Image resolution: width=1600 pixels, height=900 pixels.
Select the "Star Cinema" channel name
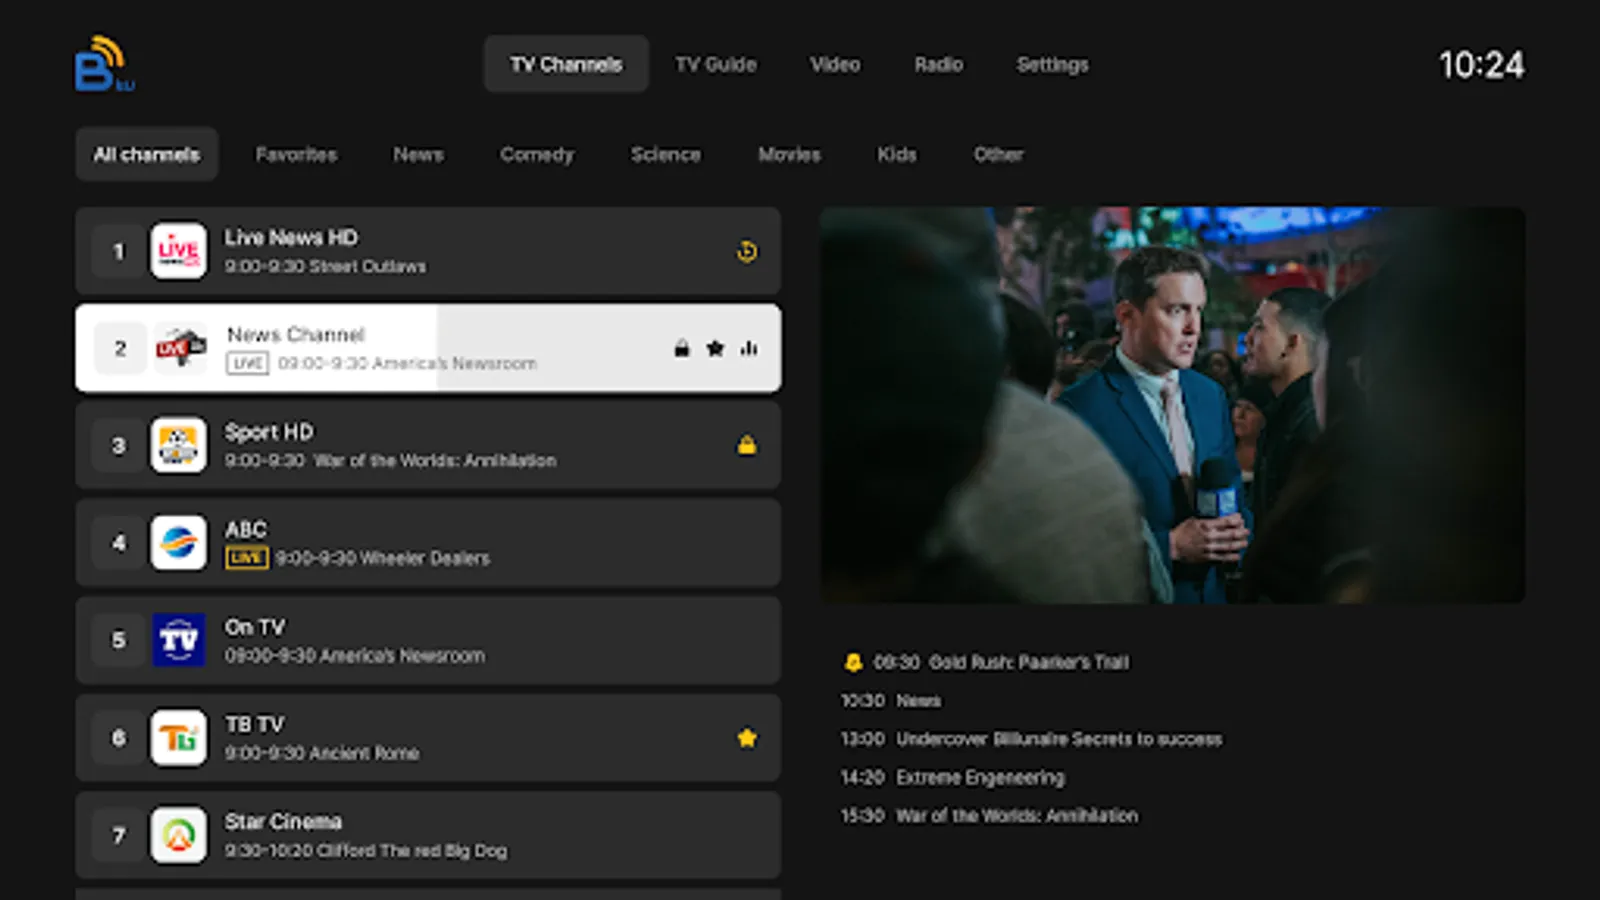point(283,821)
